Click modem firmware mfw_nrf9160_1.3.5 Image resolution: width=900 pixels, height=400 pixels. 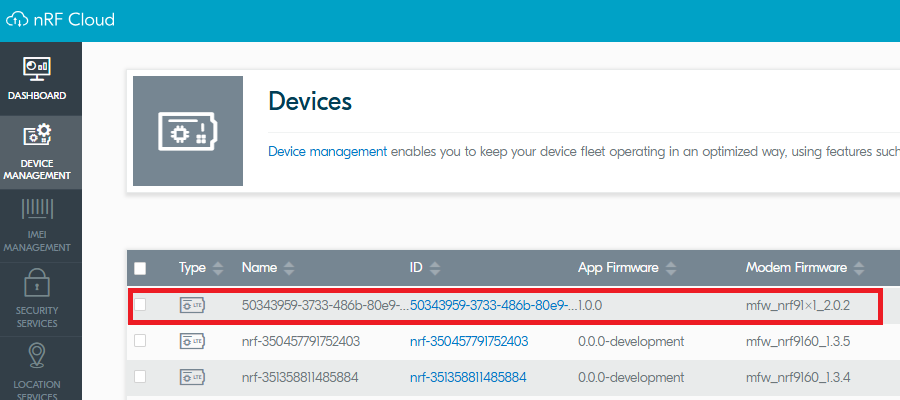point(798,341)
